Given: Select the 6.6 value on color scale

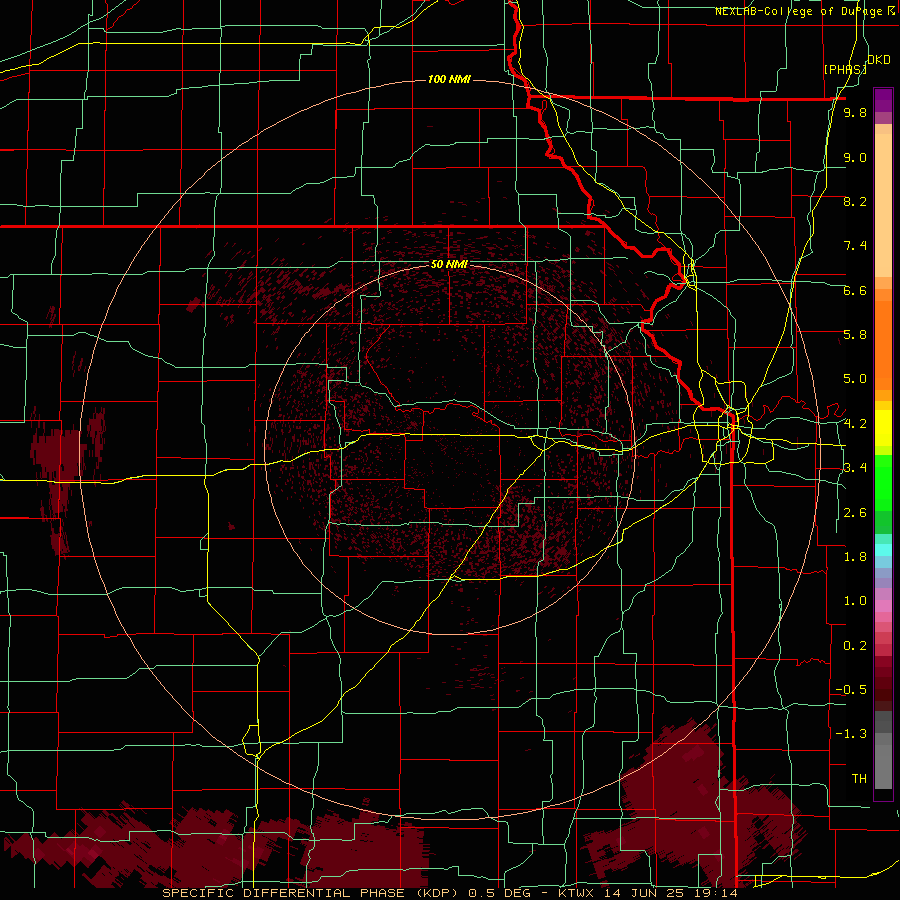Looking at the screenshot, I should click(x=855, y=290).
